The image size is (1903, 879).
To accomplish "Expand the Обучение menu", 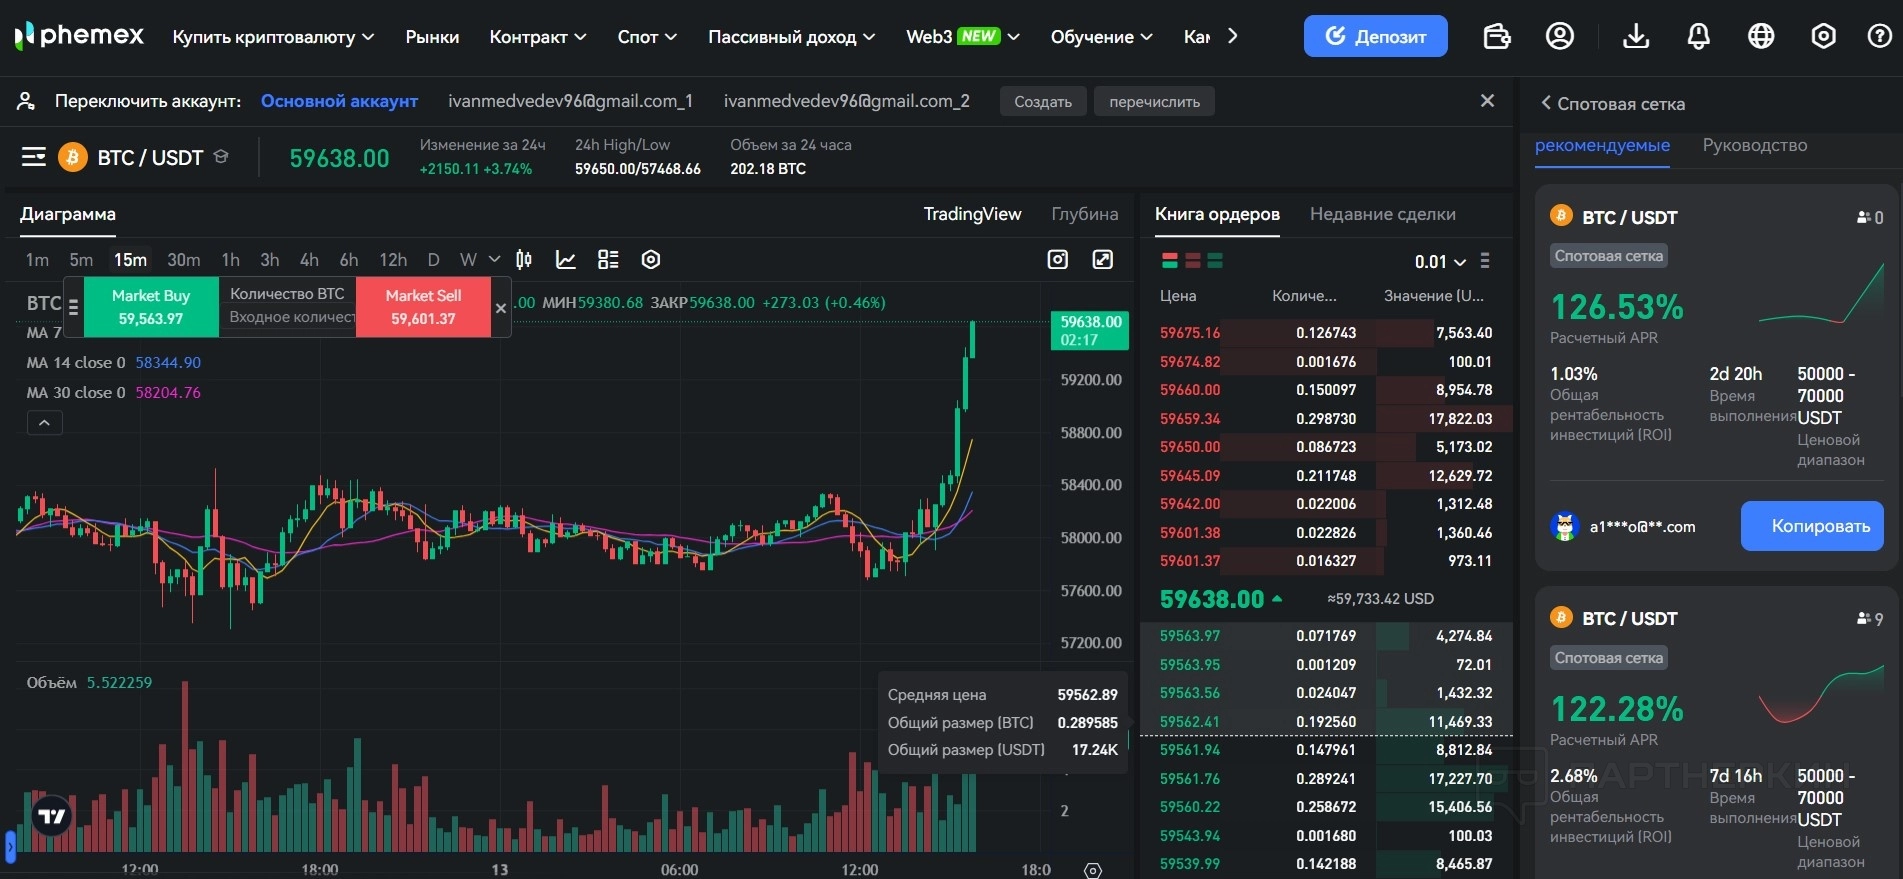I will pyautogui.click(x=1101, y=37).
